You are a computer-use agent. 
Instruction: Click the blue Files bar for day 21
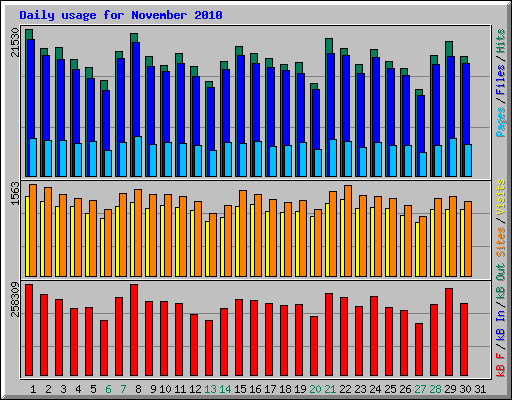(331, 96)
